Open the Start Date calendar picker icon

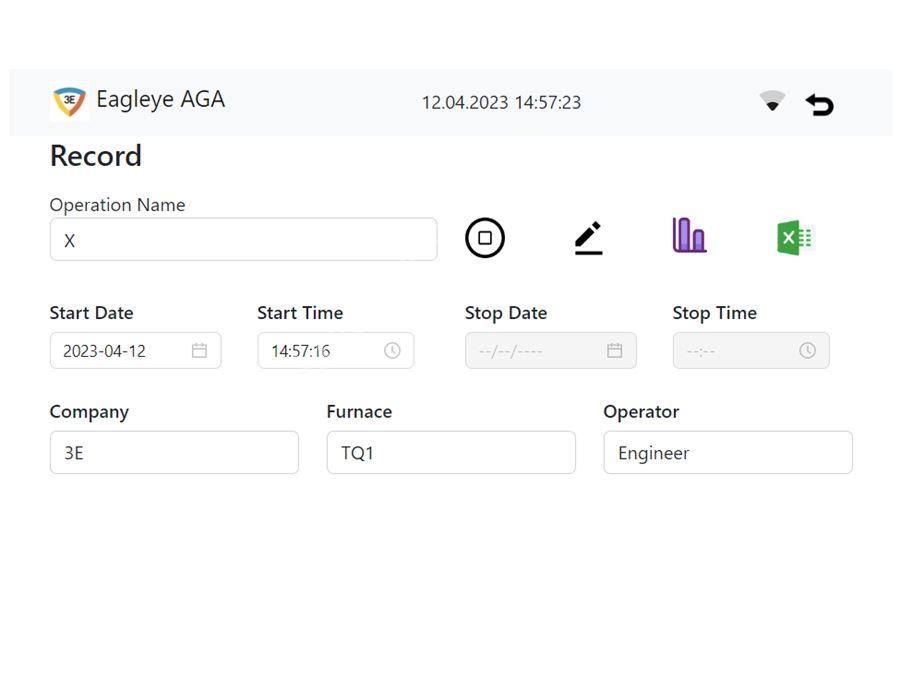coord(199,351)
